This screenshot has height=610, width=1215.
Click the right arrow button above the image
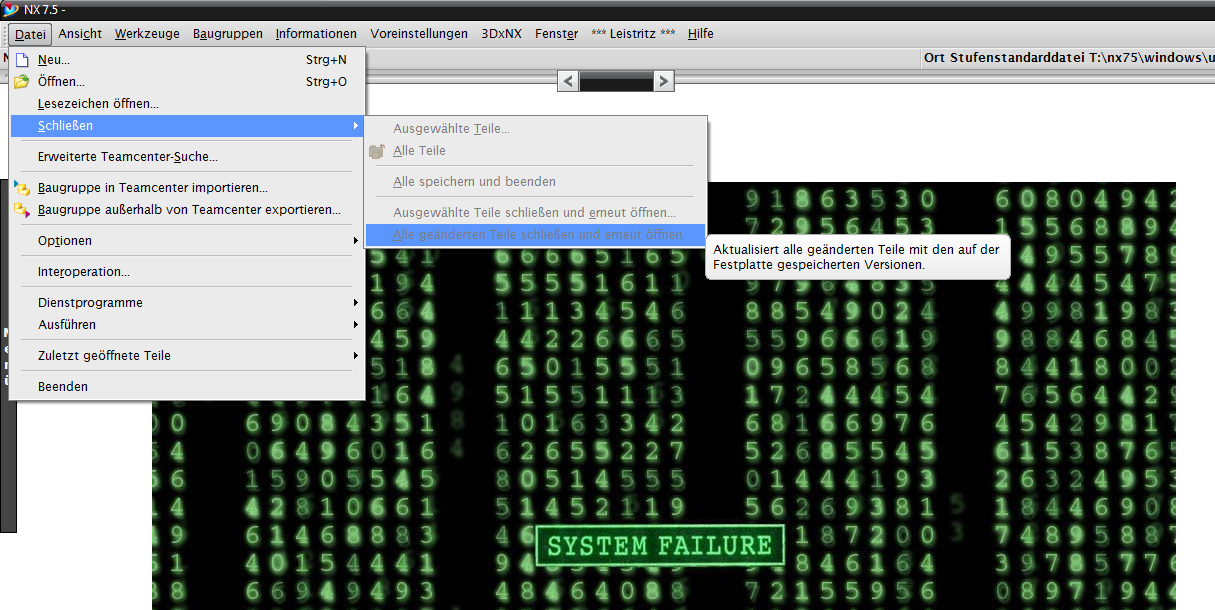[664, 81]
